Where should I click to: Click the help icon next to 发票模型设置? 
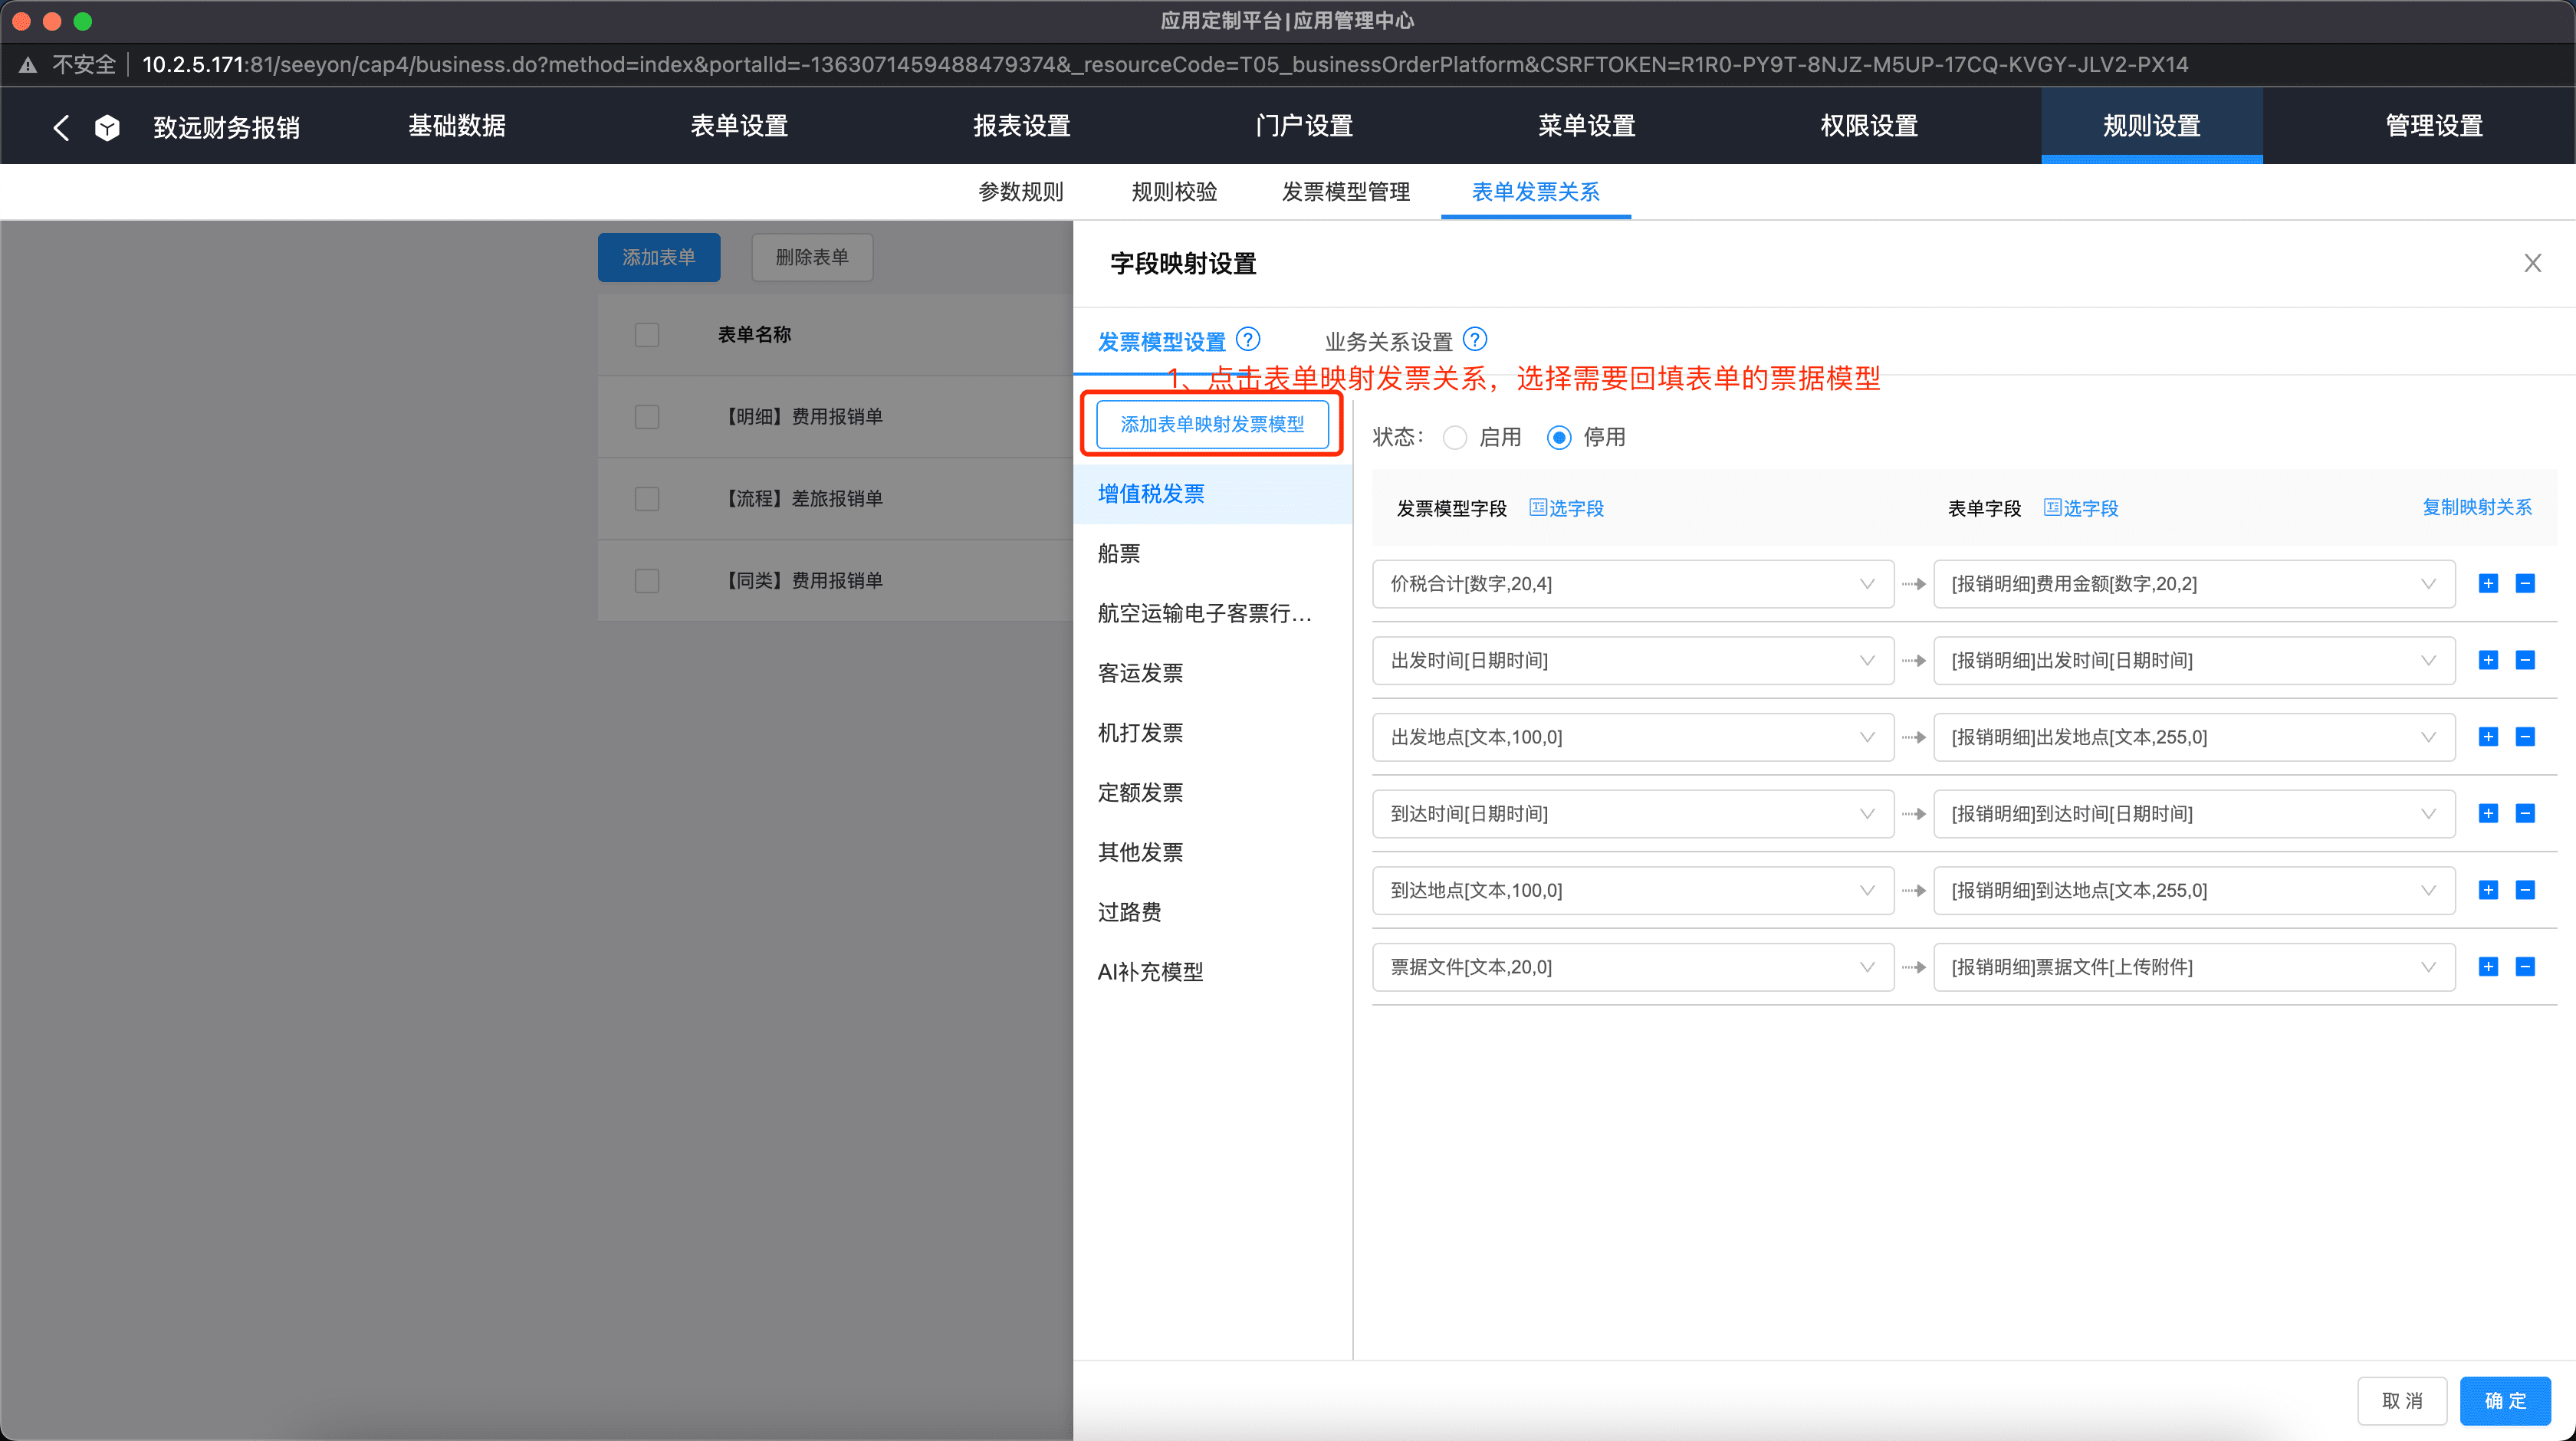click(x=1248, y=339)
